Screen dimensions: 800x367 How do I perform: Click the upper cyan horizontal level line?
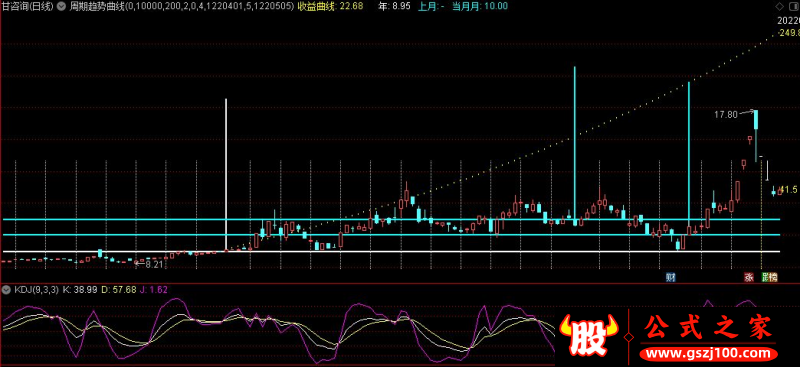click(x=391, y=219)
